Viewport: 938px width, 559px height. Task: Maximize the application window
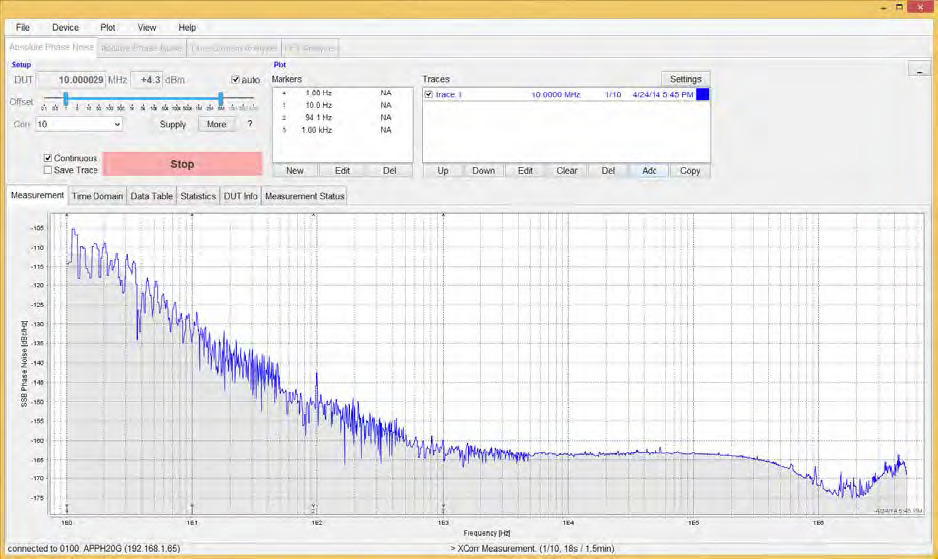(899, 7)
